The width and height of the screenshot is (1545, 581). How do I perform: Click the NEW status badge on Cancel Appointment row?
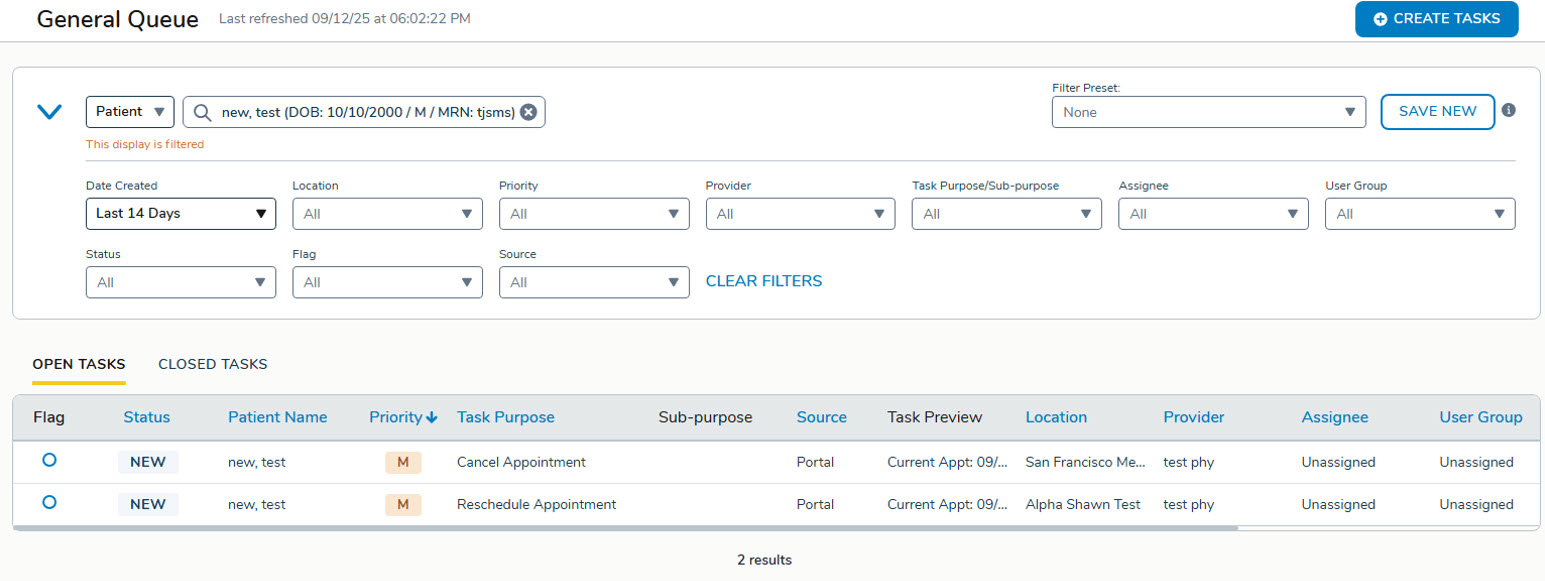148,462
